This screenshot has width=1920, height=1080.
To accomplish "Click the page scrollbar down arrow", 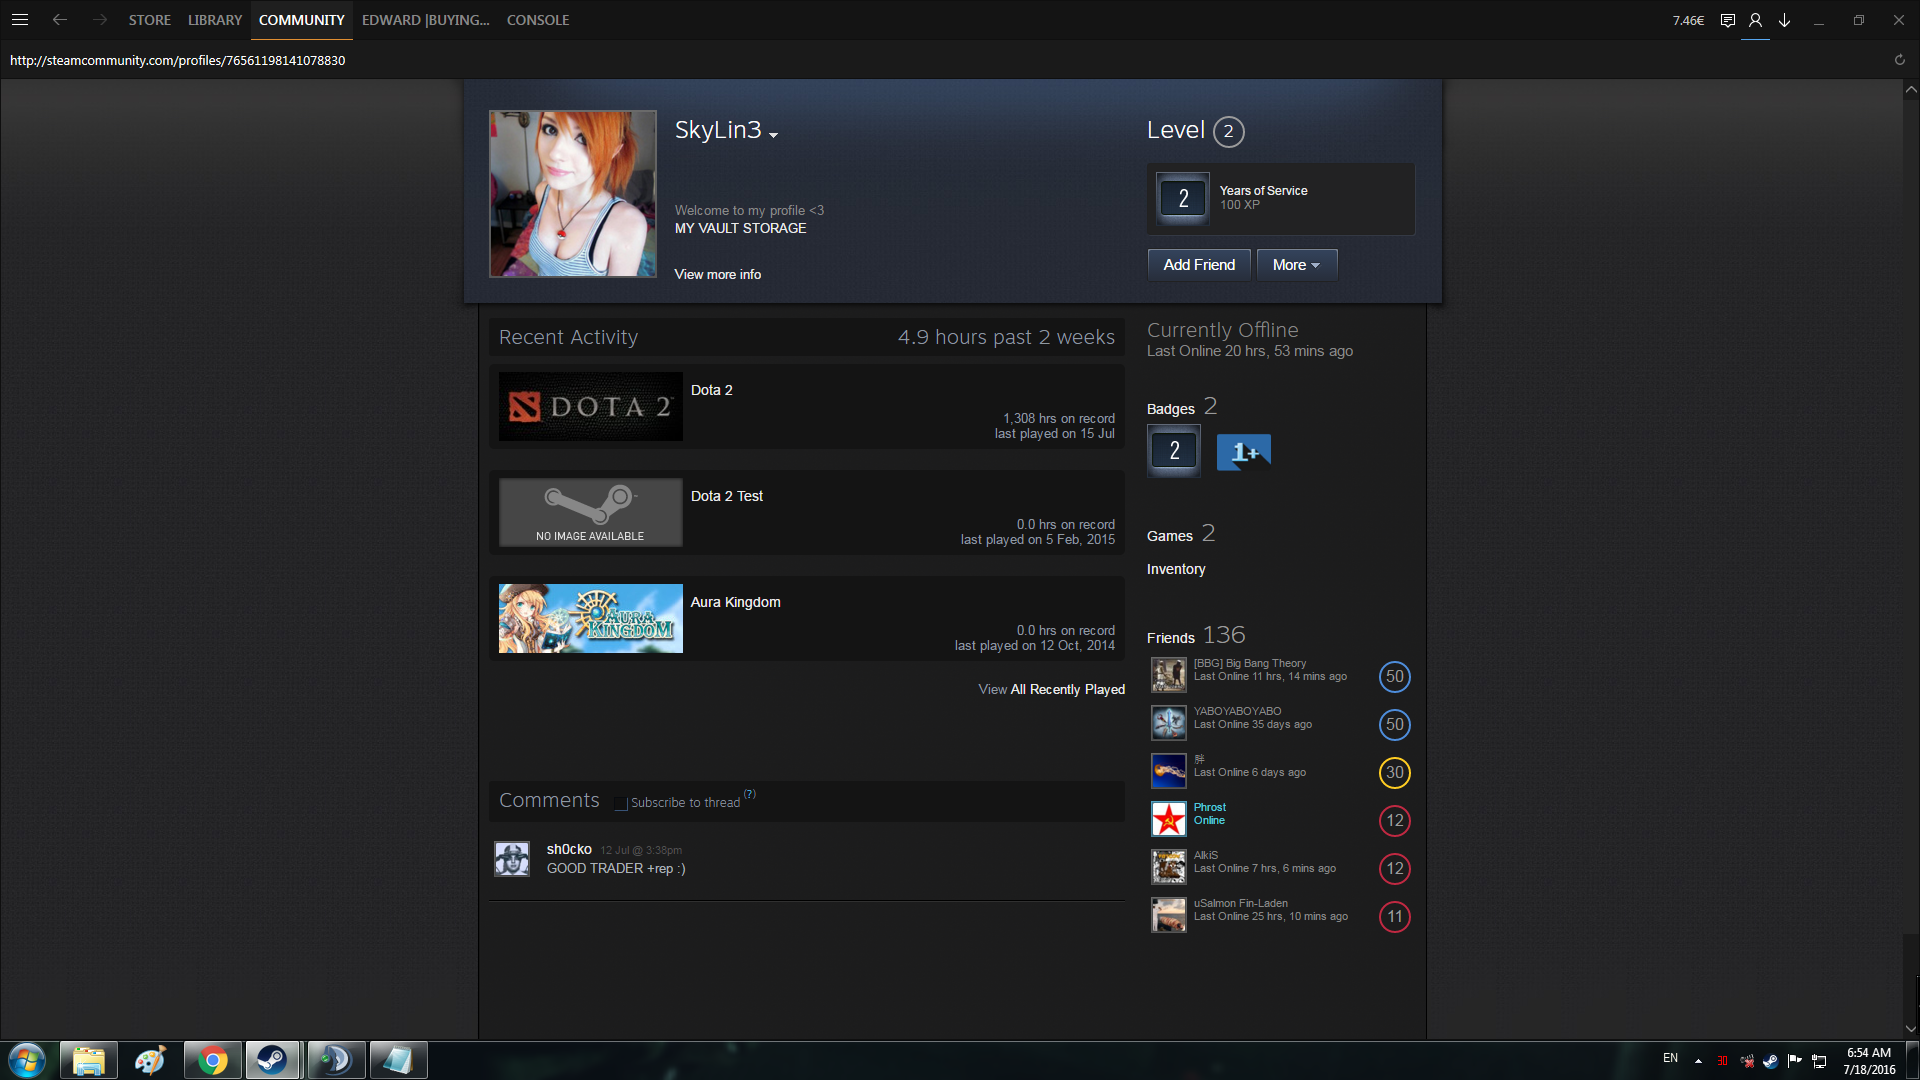I will point(1910,1028).
